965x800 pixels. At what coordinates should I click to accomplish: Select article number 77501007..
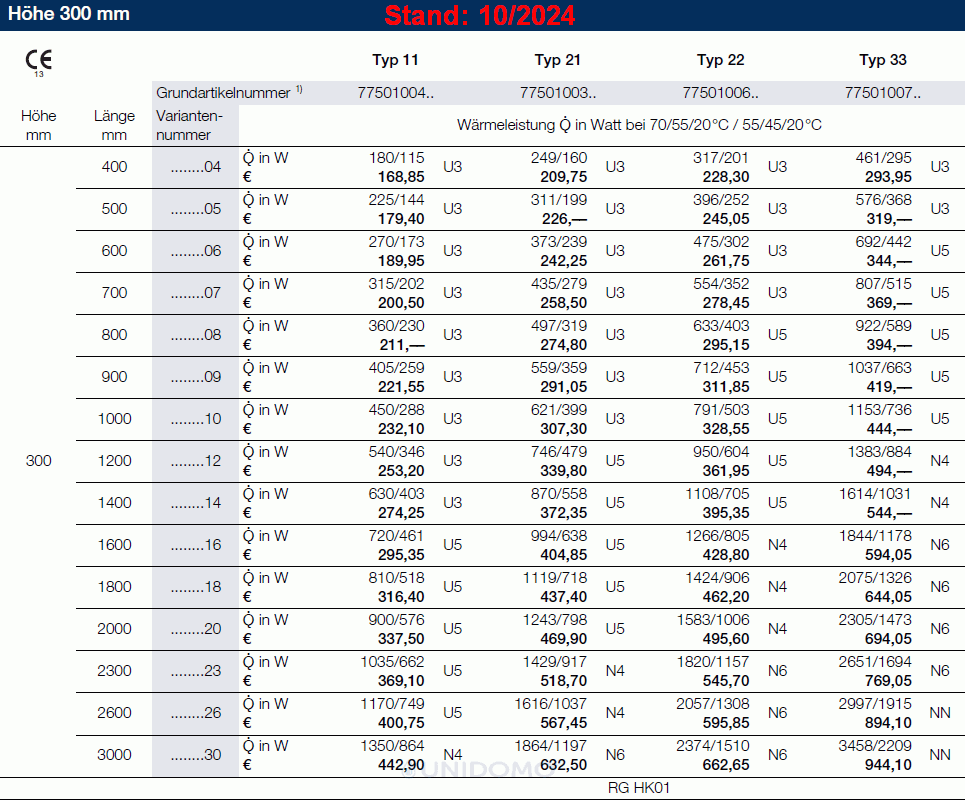883,93
